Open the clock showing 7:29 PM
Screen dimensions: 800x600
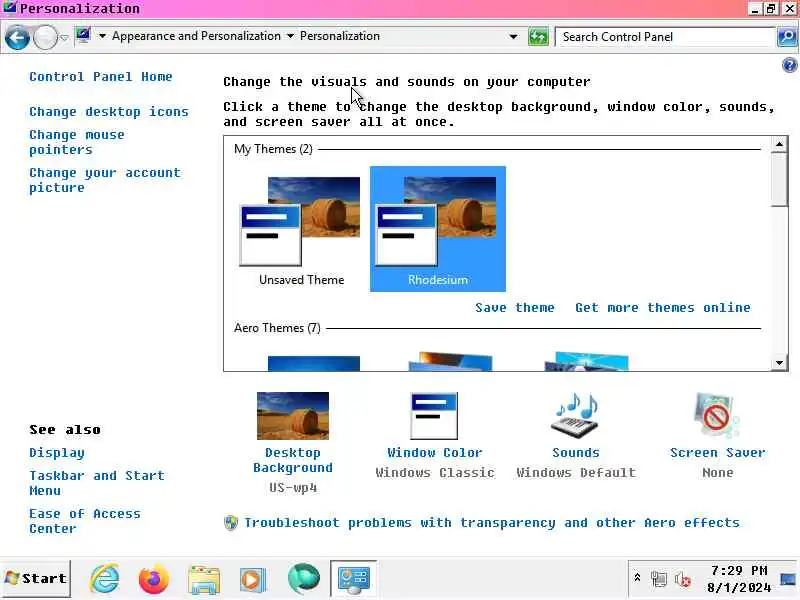point(739,579)
